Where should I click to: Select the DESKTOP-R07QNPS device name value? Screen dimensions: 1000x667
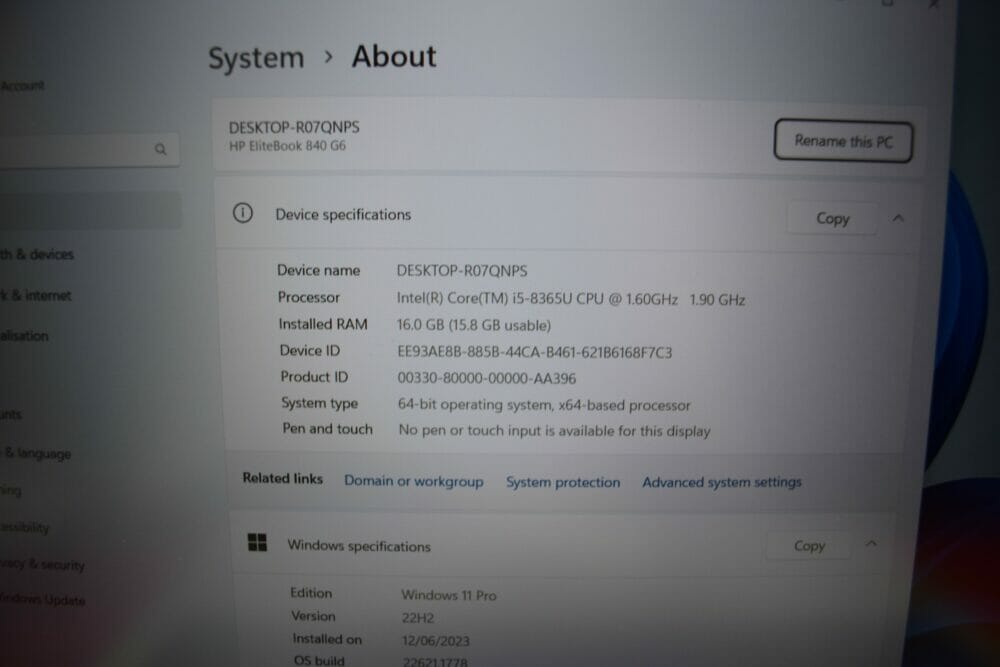click(x=462, y=271)
